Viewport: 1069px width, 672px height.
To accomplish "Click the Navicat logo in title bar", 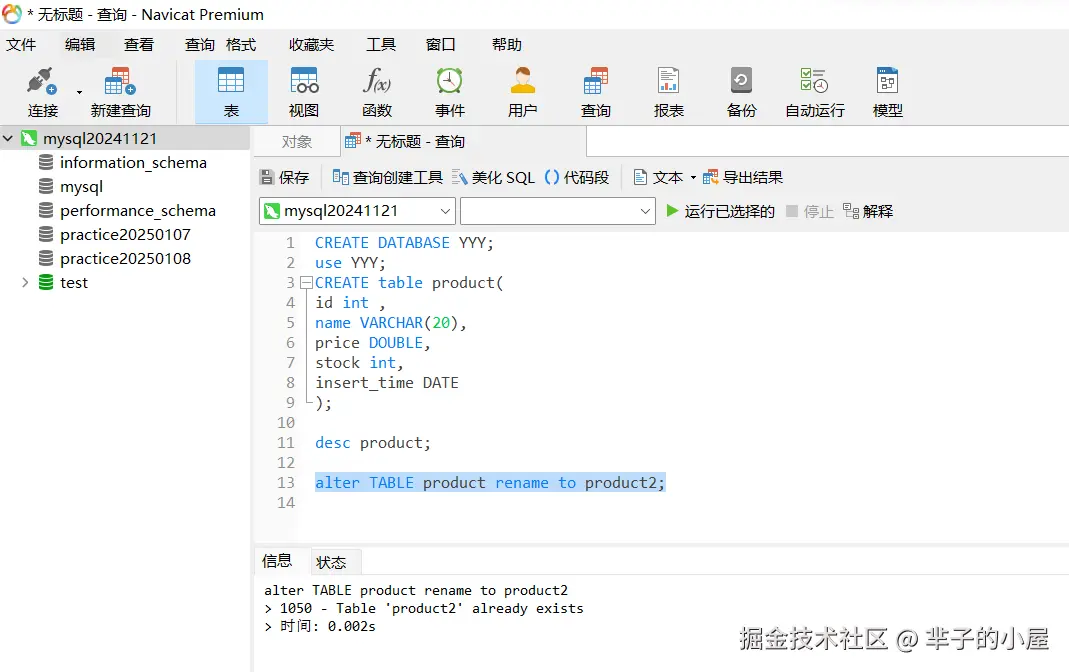I will tap(12, 14).
